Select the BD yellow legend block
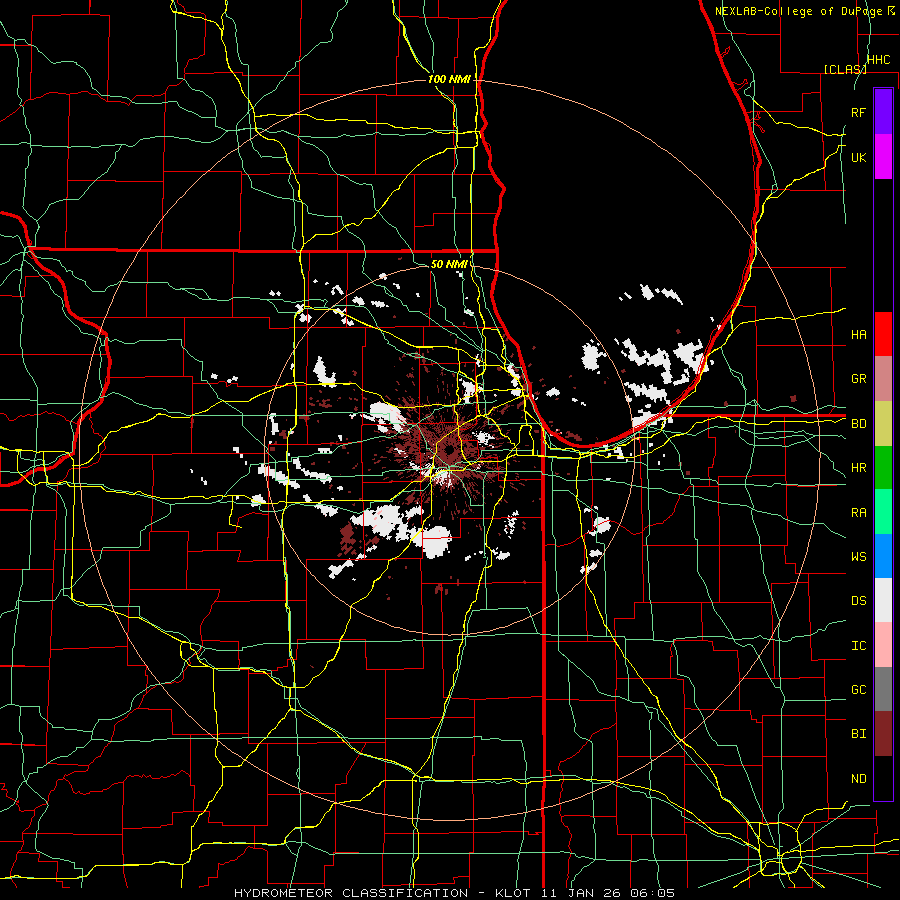The width and height of the screenshot is (900, 900). click(x=883, y=424)
